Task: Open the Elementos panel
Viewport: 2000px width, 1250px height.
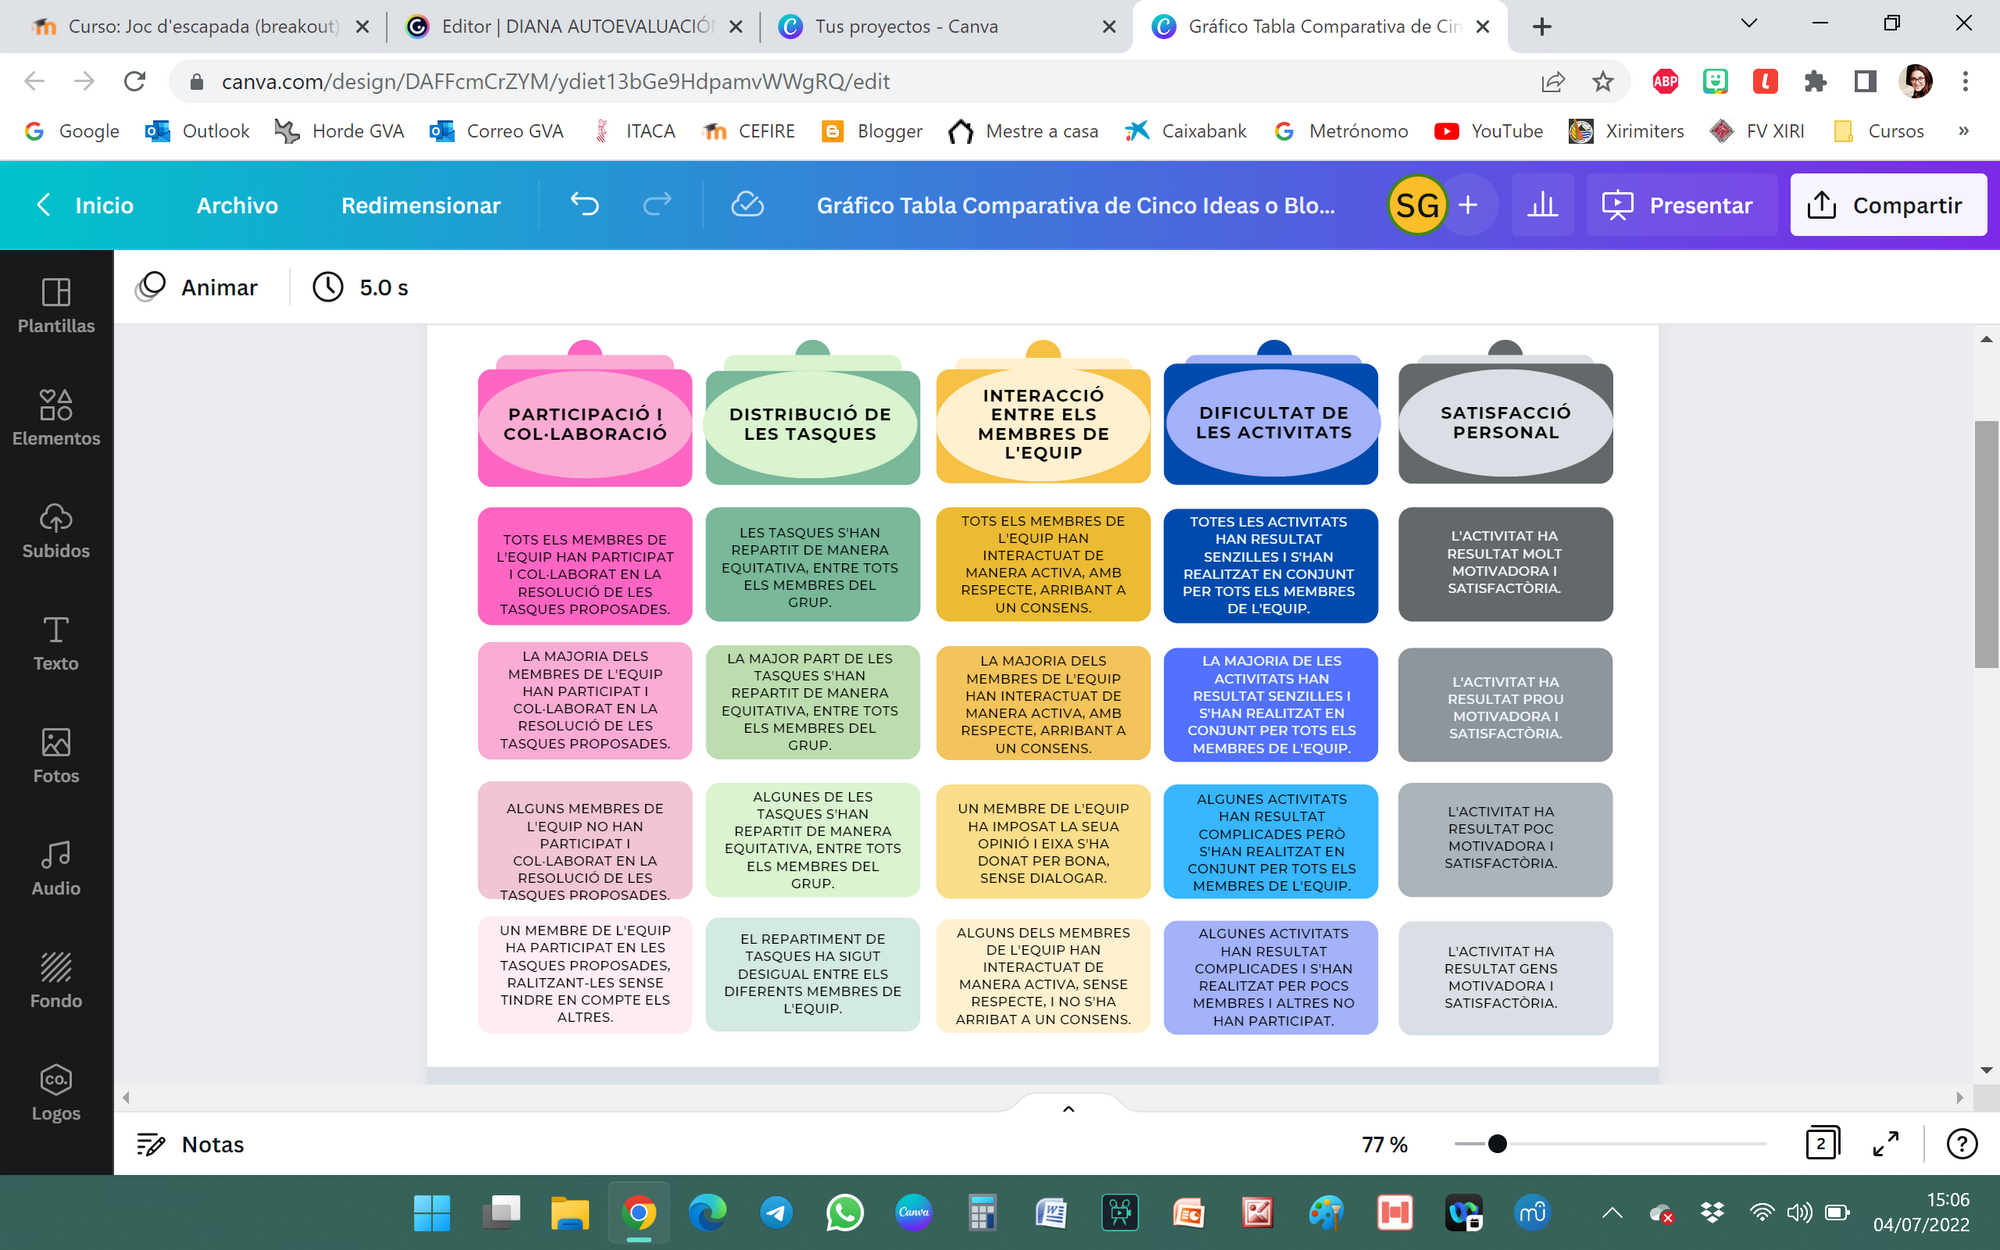Action: 56,417
